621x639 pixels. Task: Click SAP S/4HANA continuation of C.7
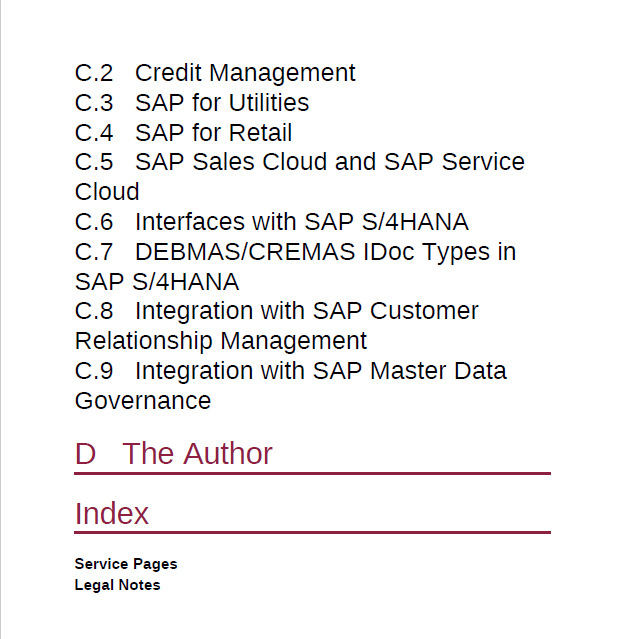coord(157,282)
